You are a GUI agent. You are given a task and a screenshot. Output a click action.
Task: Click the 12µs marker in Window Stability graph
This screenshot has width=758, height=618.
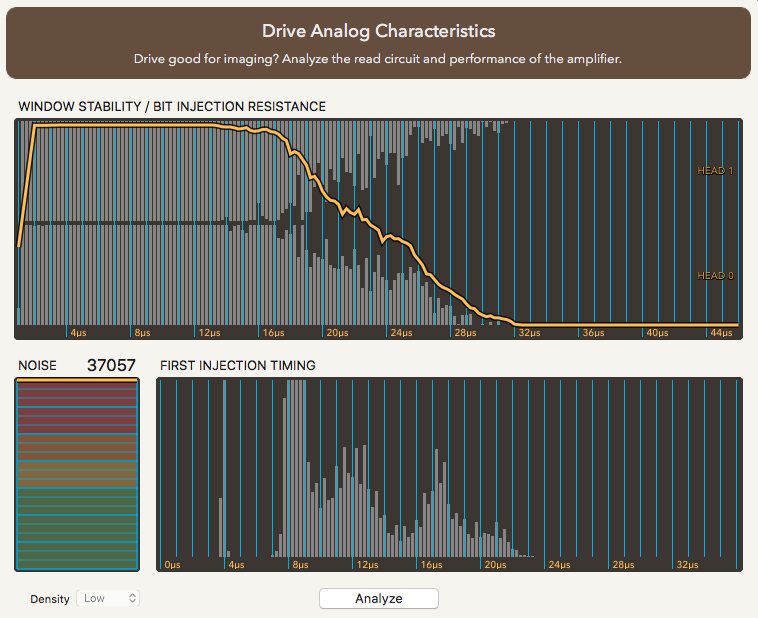(209, 332)
